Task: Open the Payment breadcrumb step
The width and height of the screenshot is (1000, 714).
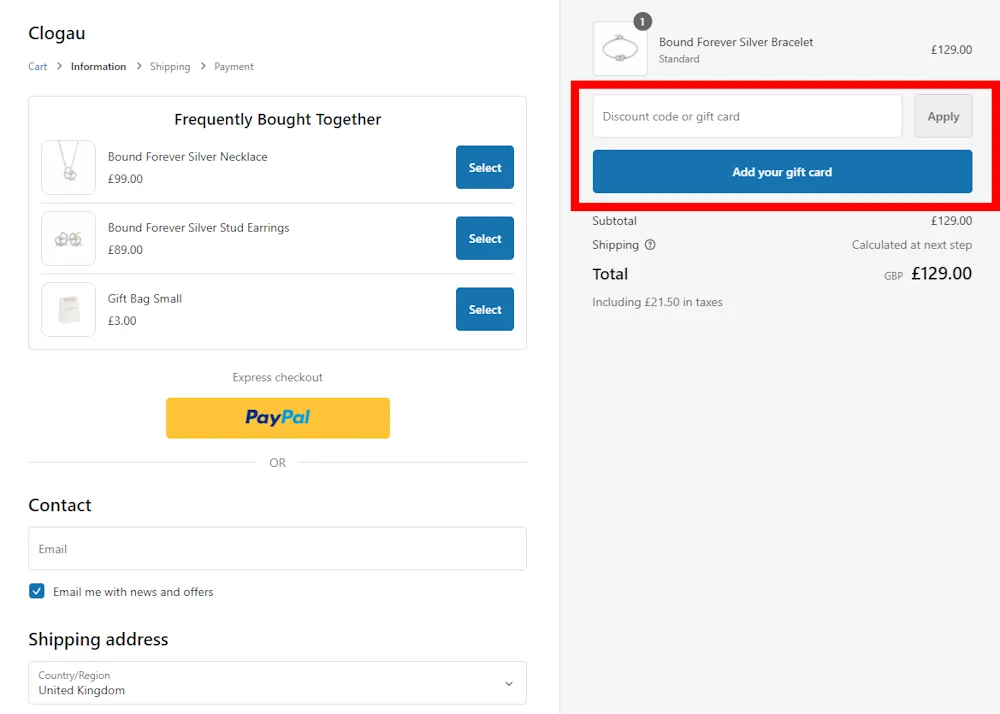Action: pos(234,67)
